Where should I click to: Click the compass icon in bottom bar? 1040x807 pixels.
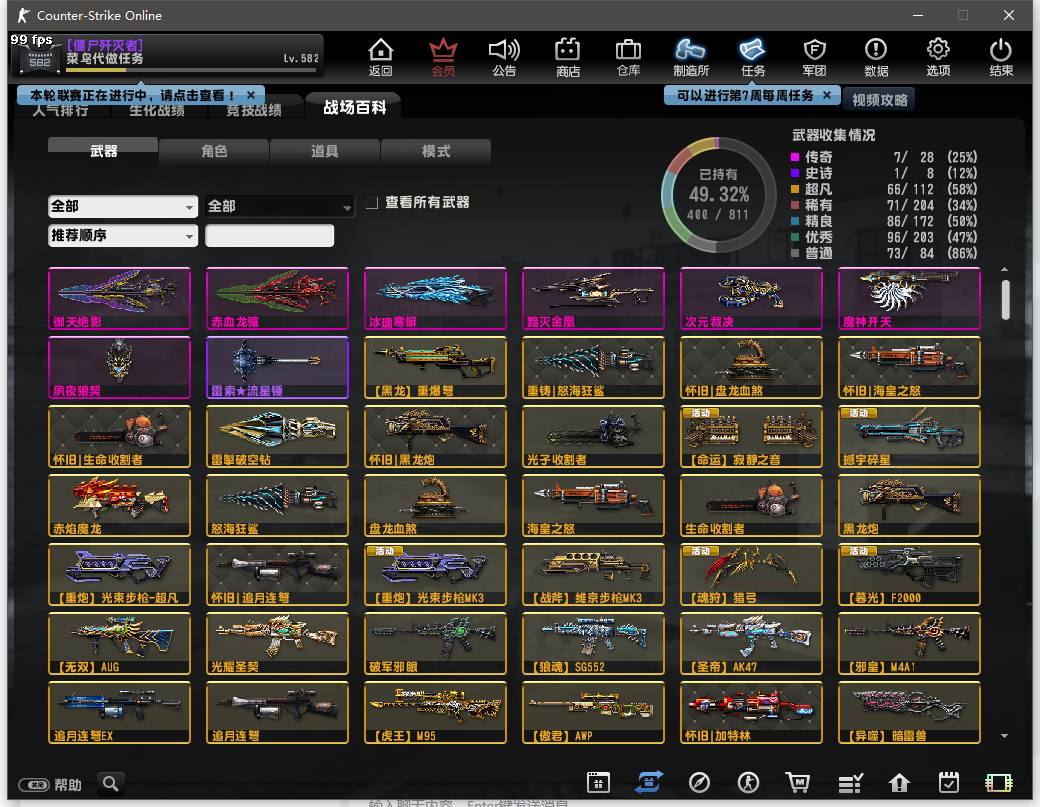(699, 782)
